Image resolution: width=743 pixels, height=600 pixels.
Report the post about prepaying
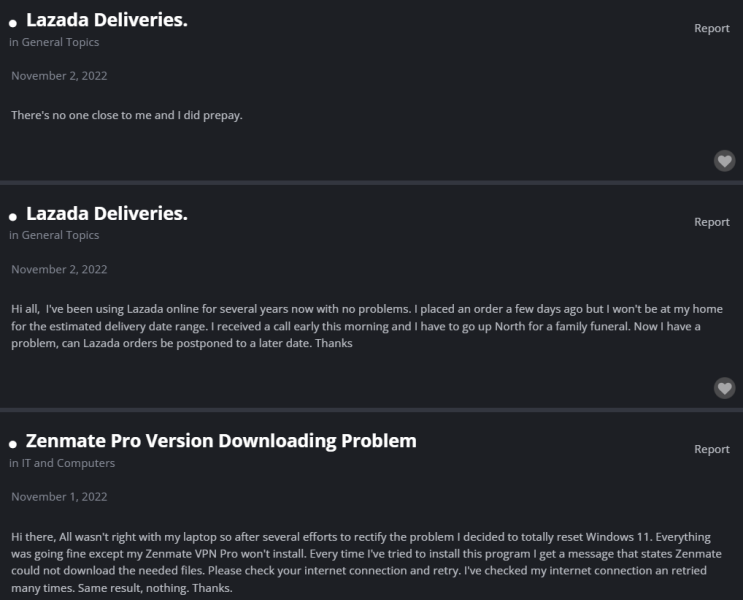[x=712, y=28]
